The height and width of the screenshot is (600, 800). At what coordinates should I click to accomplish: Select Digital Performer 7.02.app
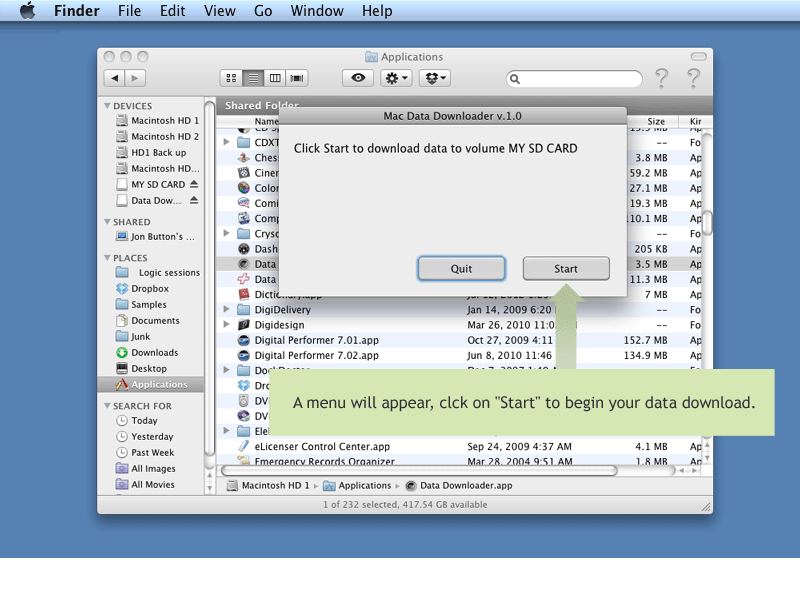(316, 355)
